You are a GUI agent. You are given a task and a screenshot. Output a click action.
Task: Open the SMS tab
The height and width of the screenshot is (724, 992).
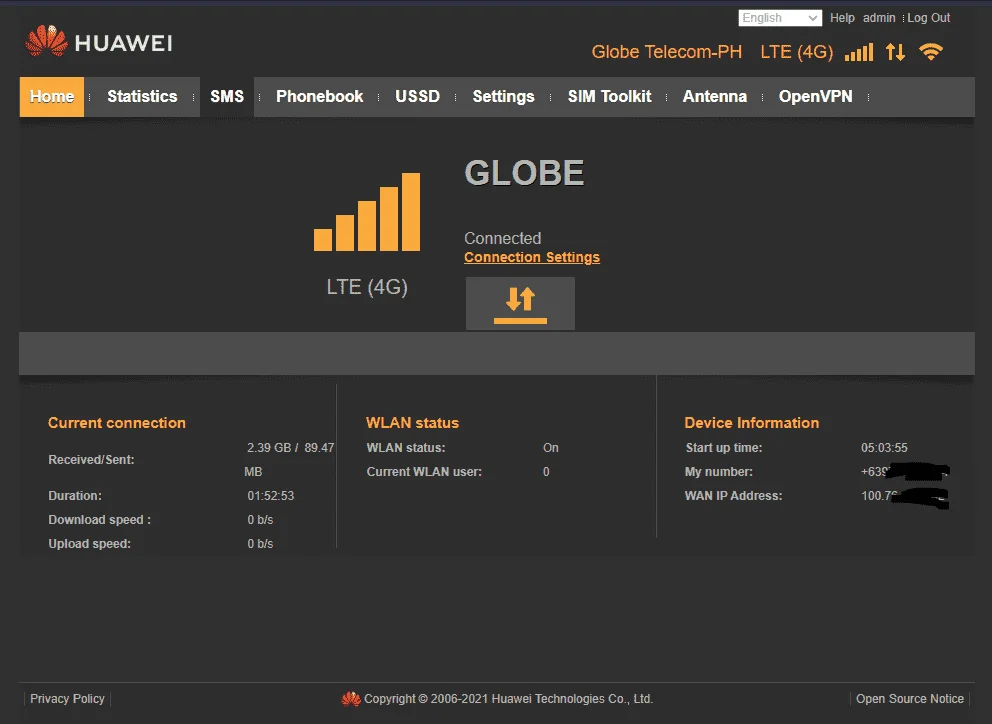coord(227,97)
